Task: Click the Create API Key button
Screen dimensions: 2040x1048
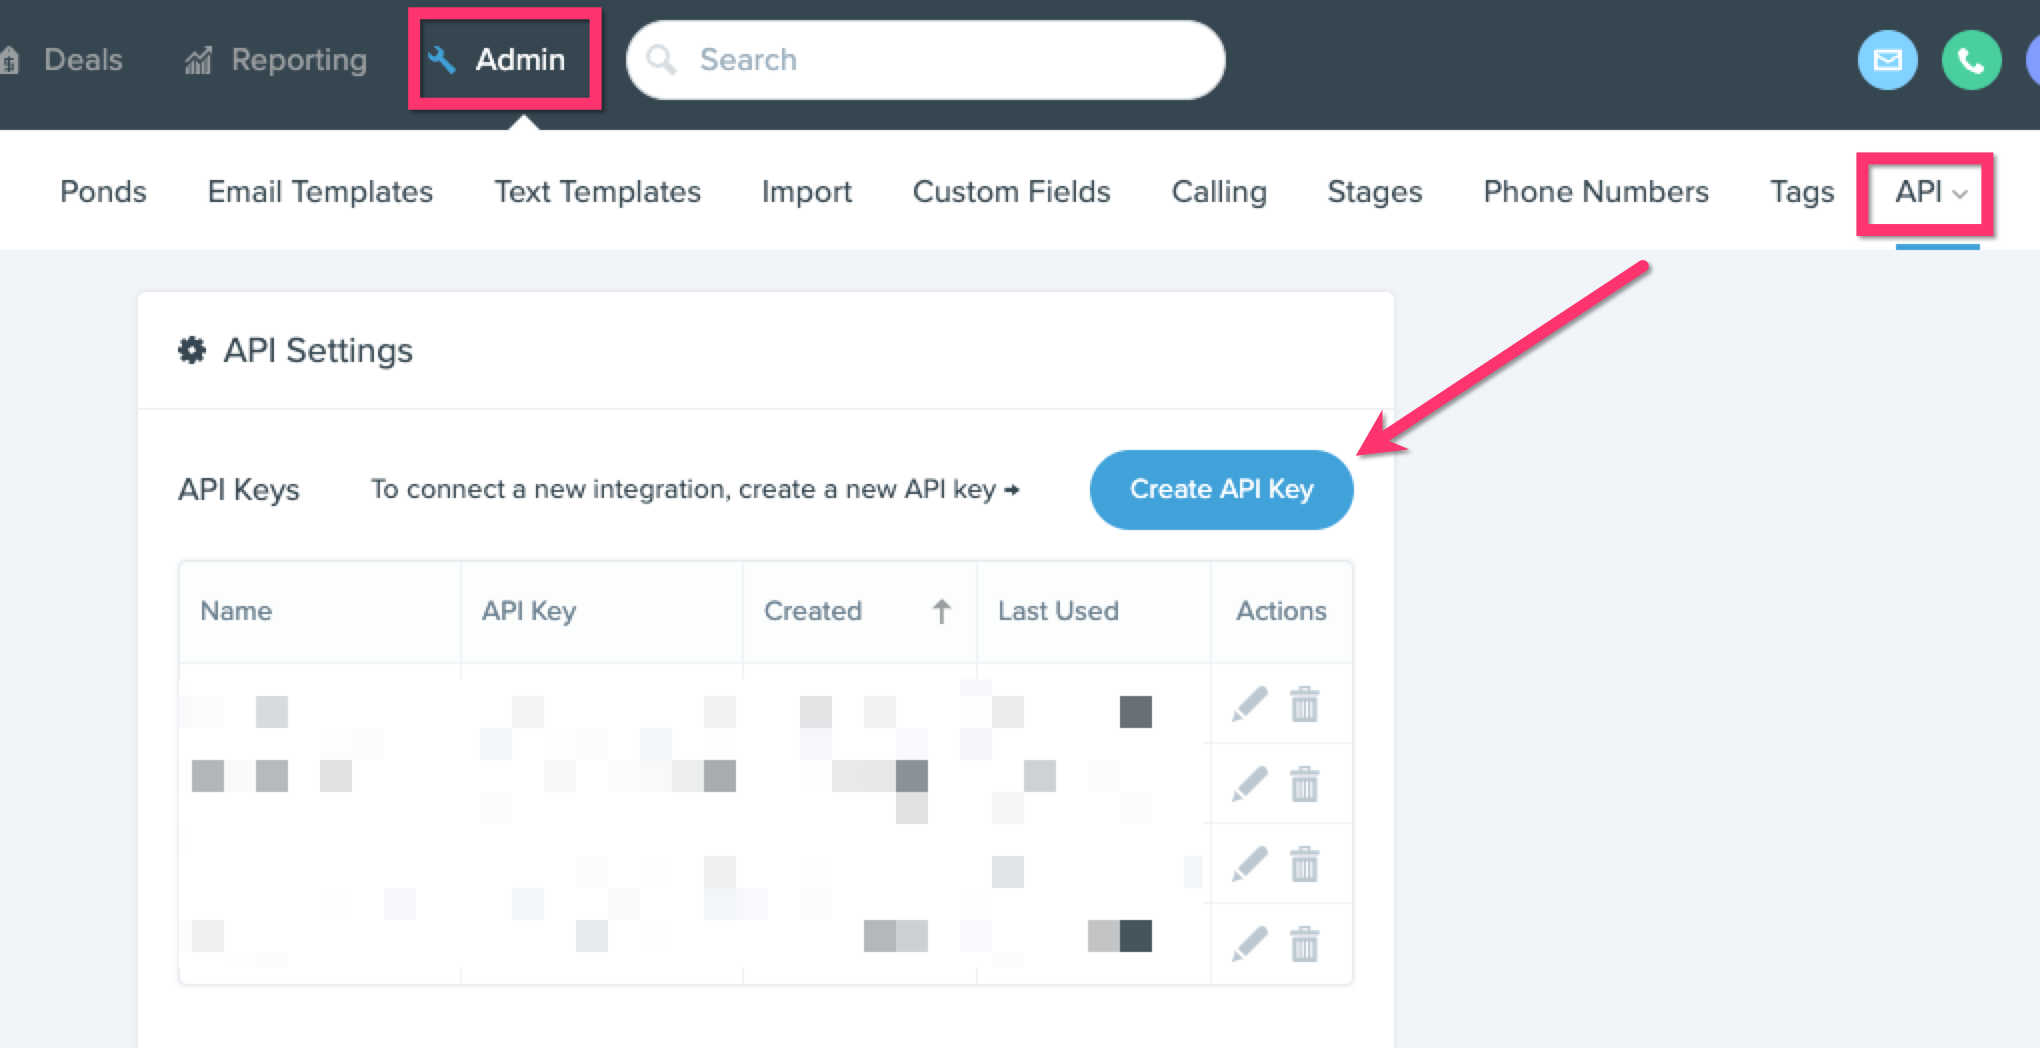Action: [x=1221, y=489]
